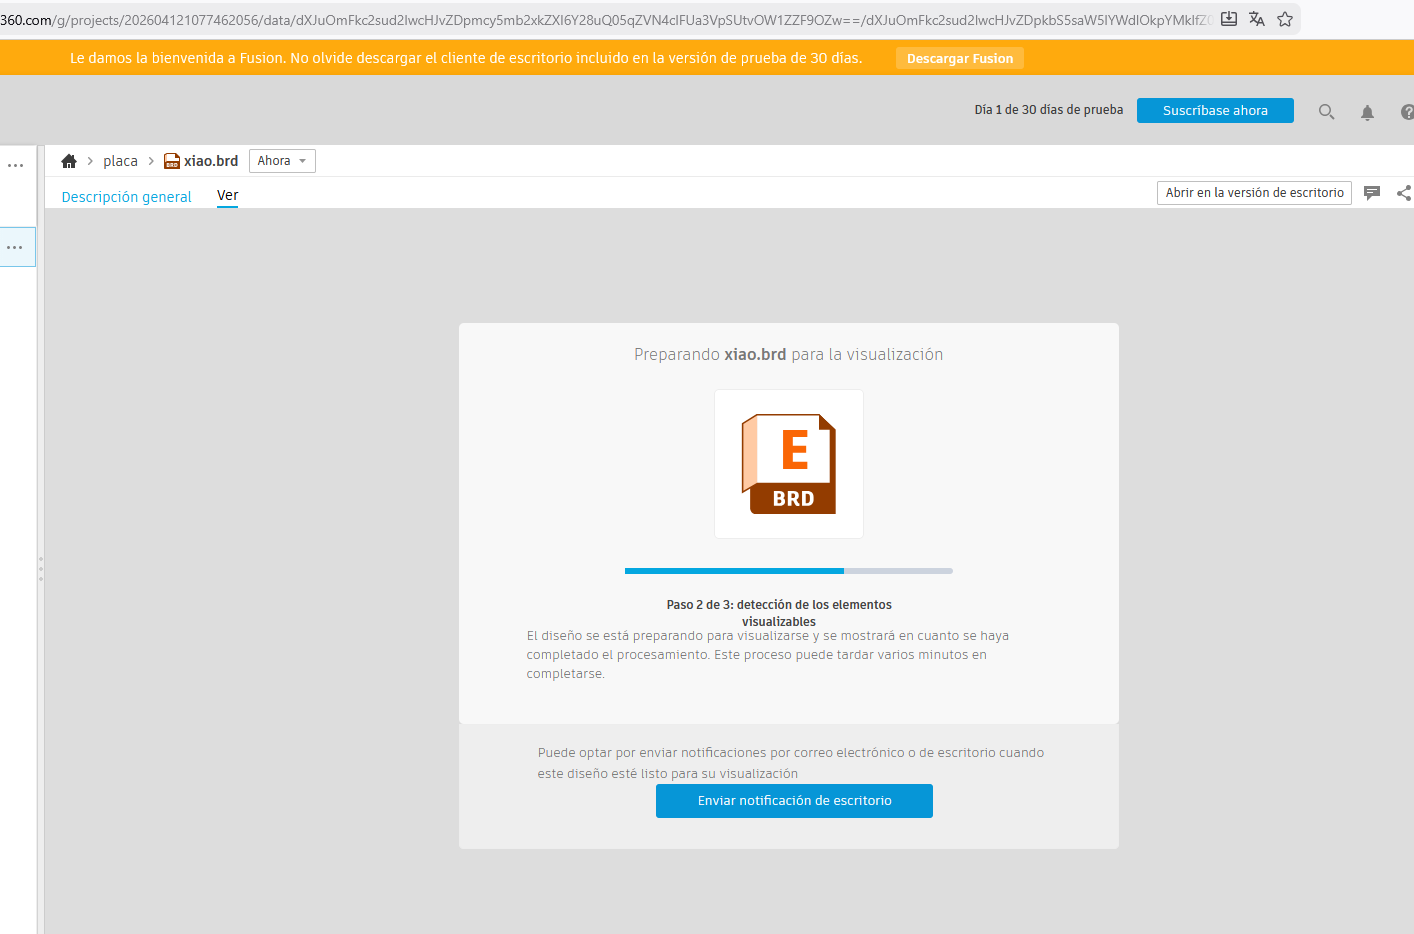
Task: Bookmark the page with the star icon
Action: [x=1285, y=19]
